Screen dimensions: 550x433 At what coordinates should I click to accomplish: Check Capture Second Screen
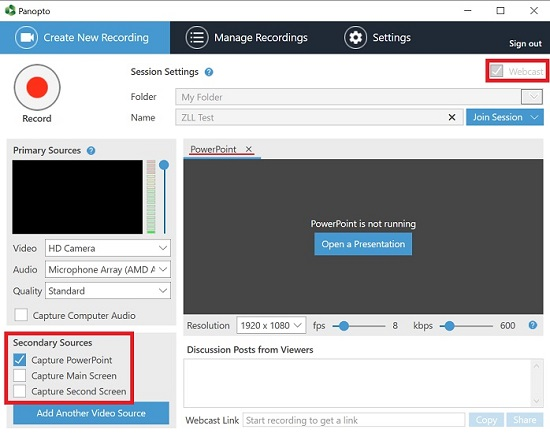20,391
